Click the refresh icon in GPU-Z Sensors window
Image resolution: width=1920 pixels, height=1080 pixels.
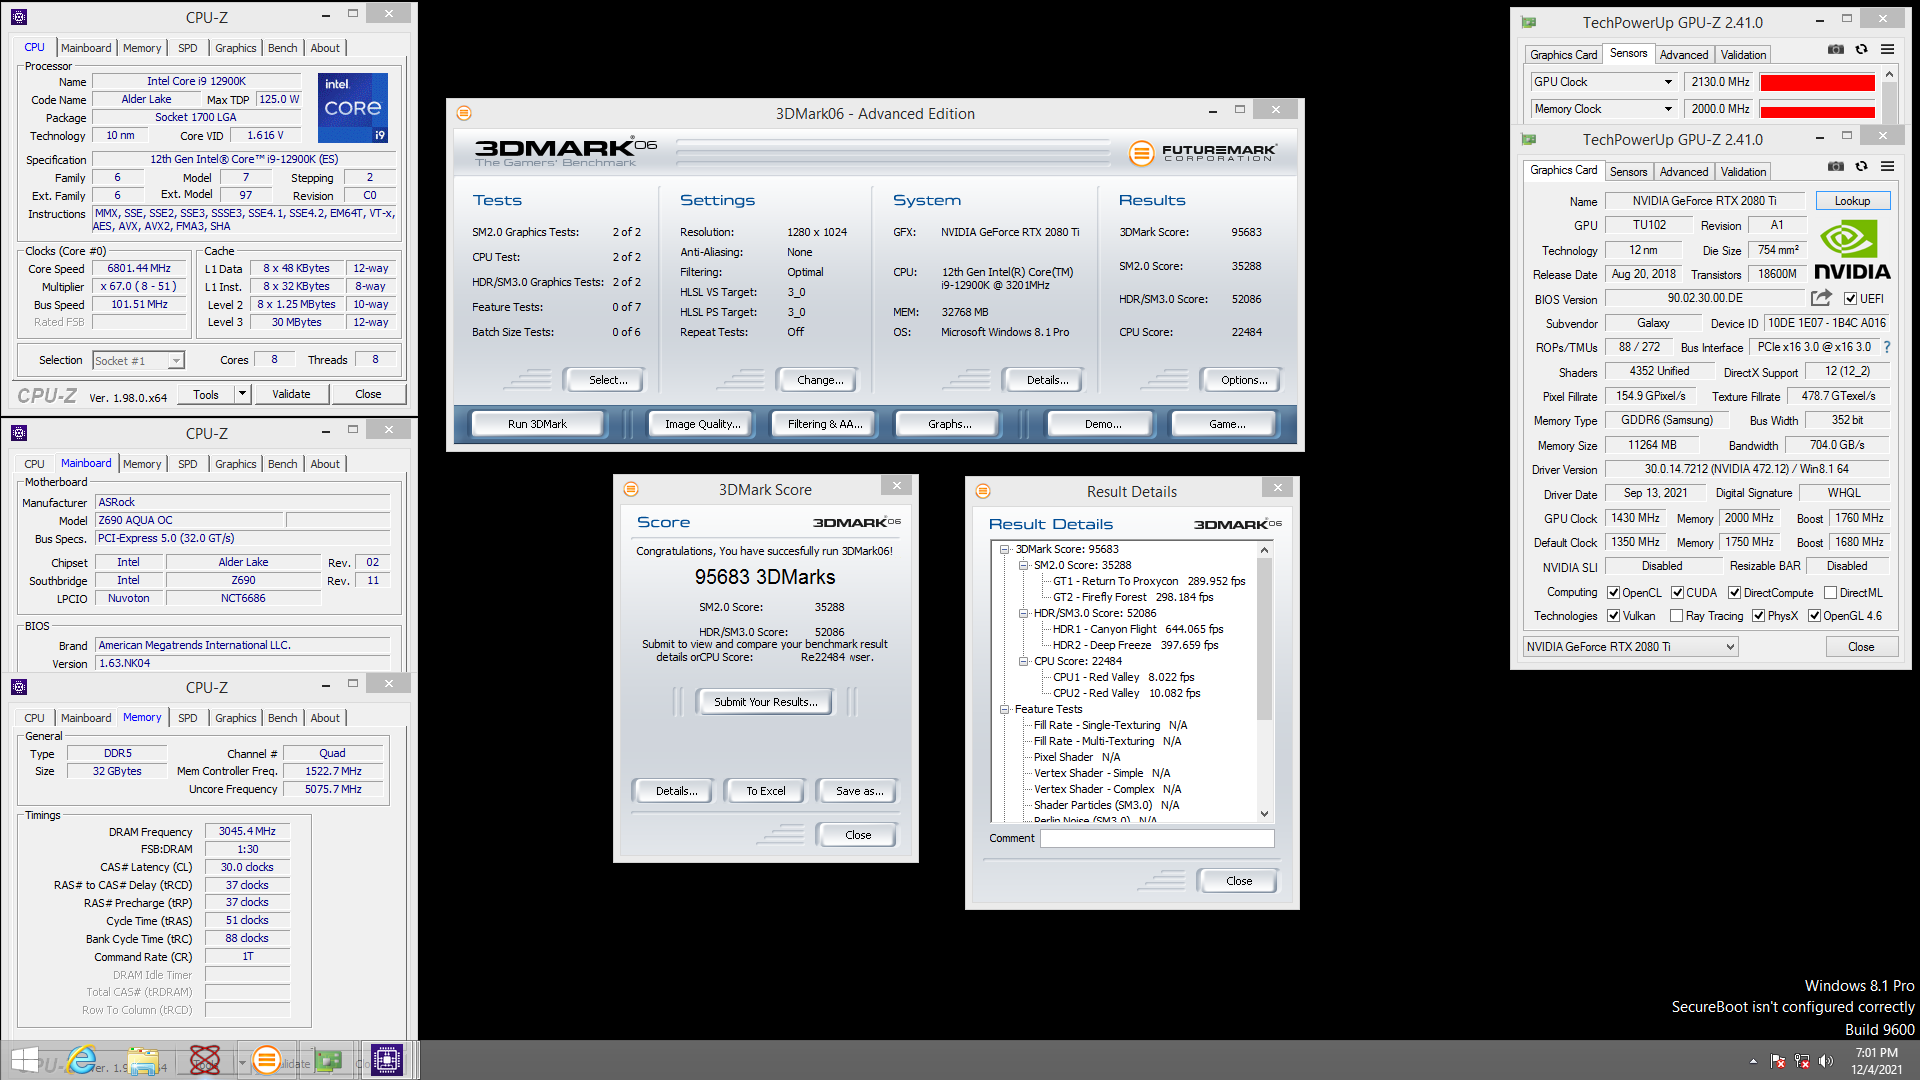point(1861,49)
